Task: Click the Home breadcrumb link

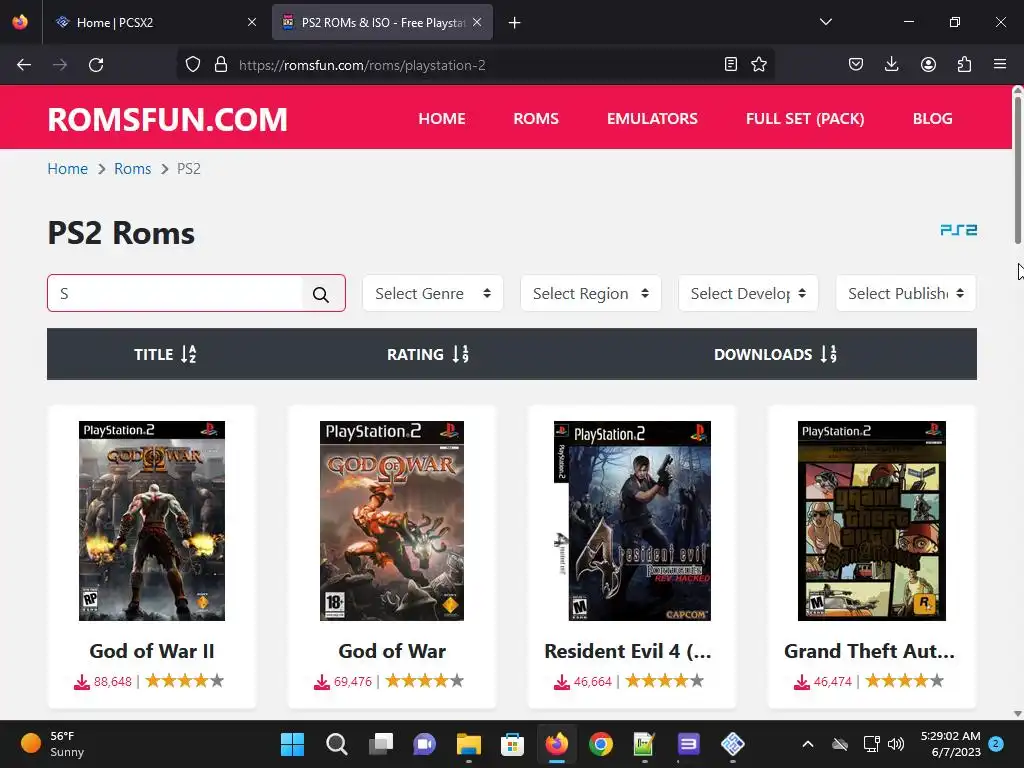Action: pyautogui.click(x=67, y=168)
